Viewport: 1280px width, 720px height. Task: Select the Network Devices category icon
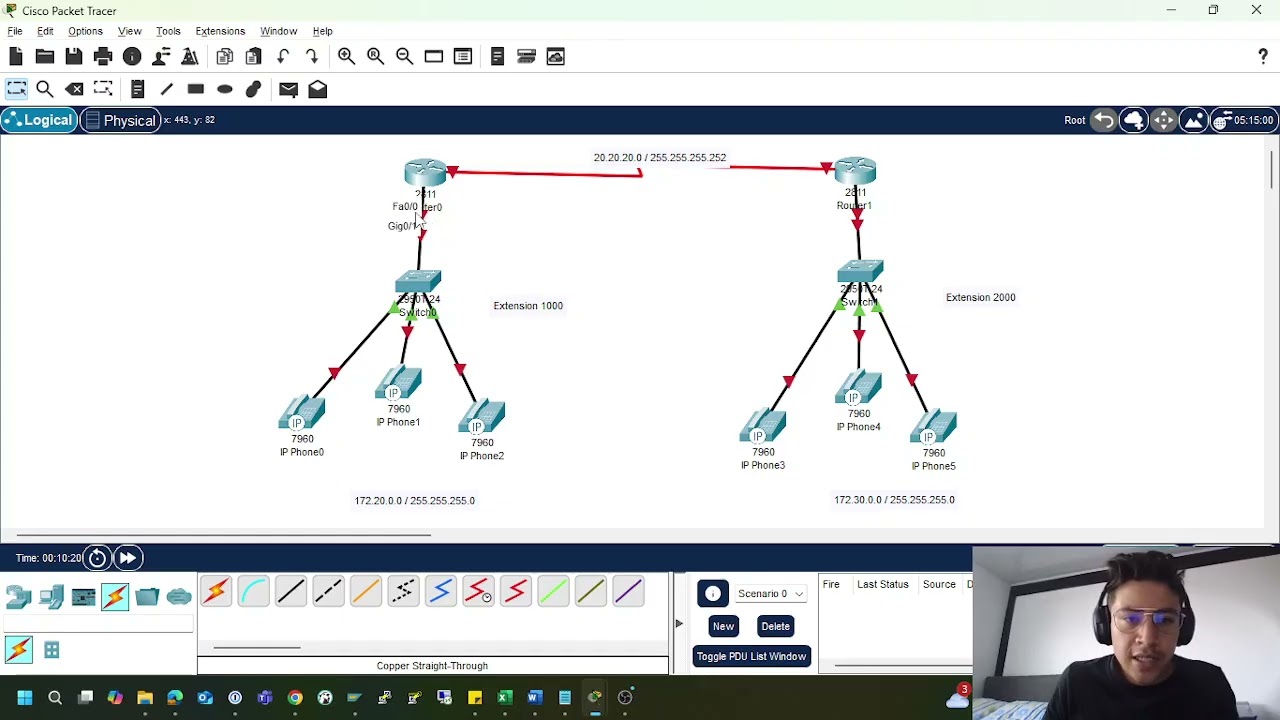(x=18, y=597)
